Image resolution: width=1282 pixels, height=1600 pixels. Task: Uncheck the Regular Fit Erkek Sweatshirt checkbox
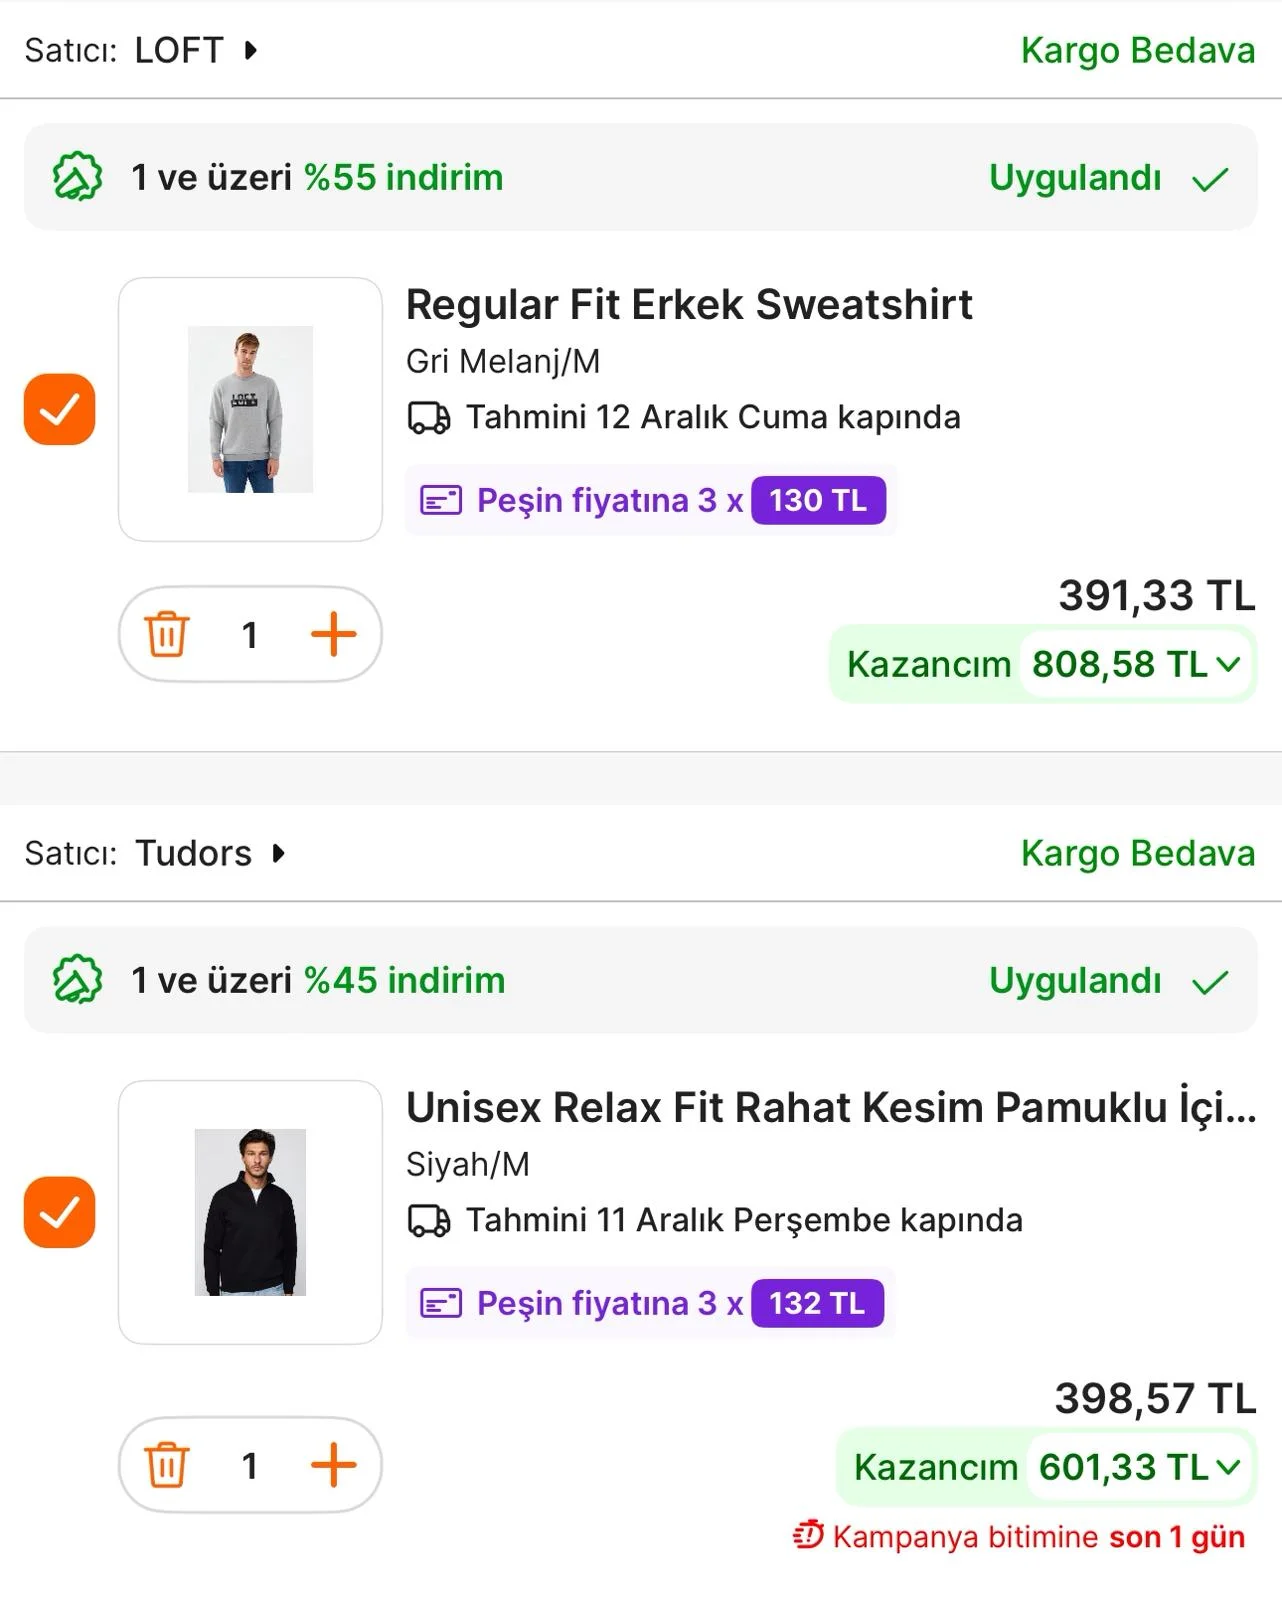tap(59, 409)
